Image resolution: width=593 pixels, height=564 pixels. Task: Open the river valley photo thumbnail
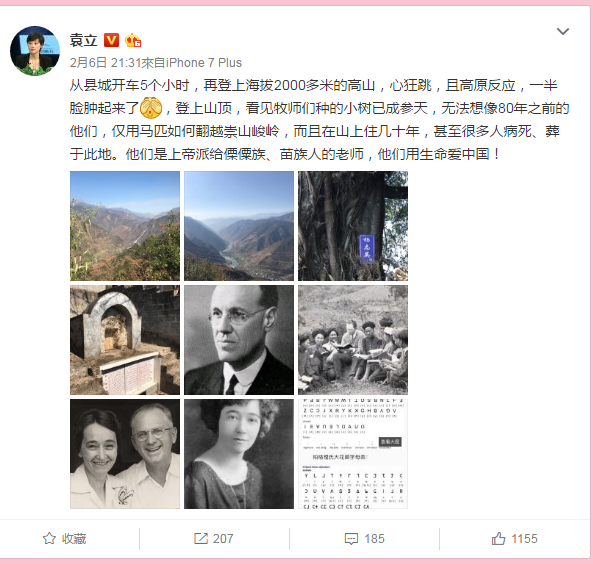[x=239, y=226]
